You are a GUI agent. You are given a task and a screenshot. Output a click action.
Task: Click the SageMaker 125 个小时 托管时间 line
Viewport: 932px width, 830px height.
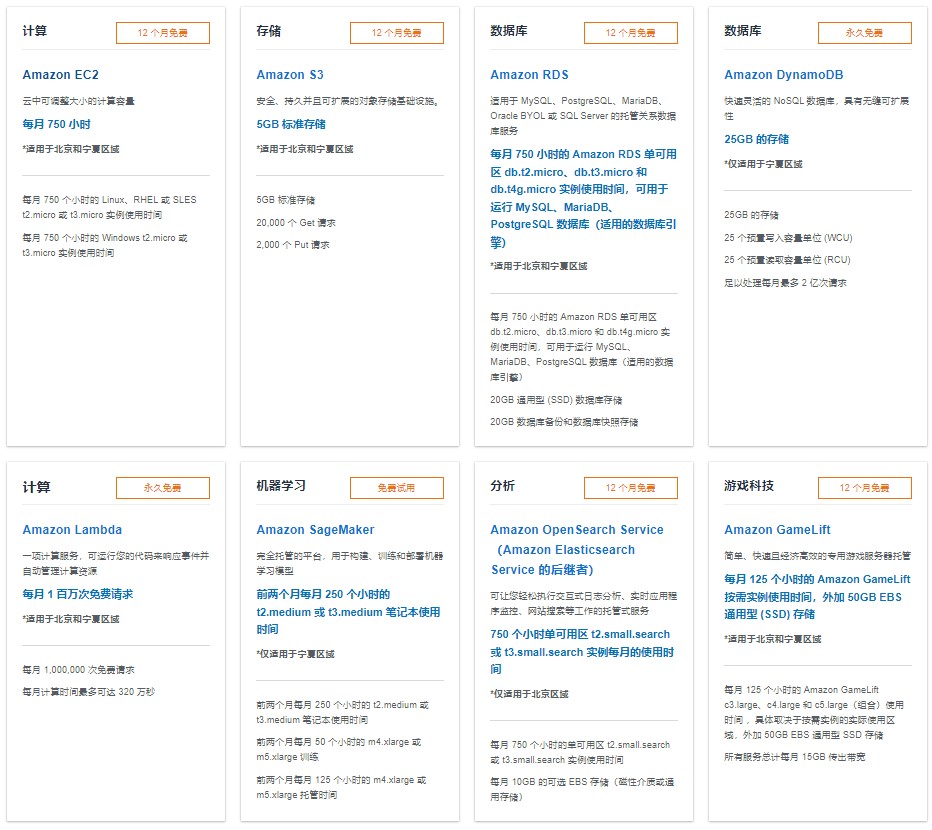coord(341,787)
